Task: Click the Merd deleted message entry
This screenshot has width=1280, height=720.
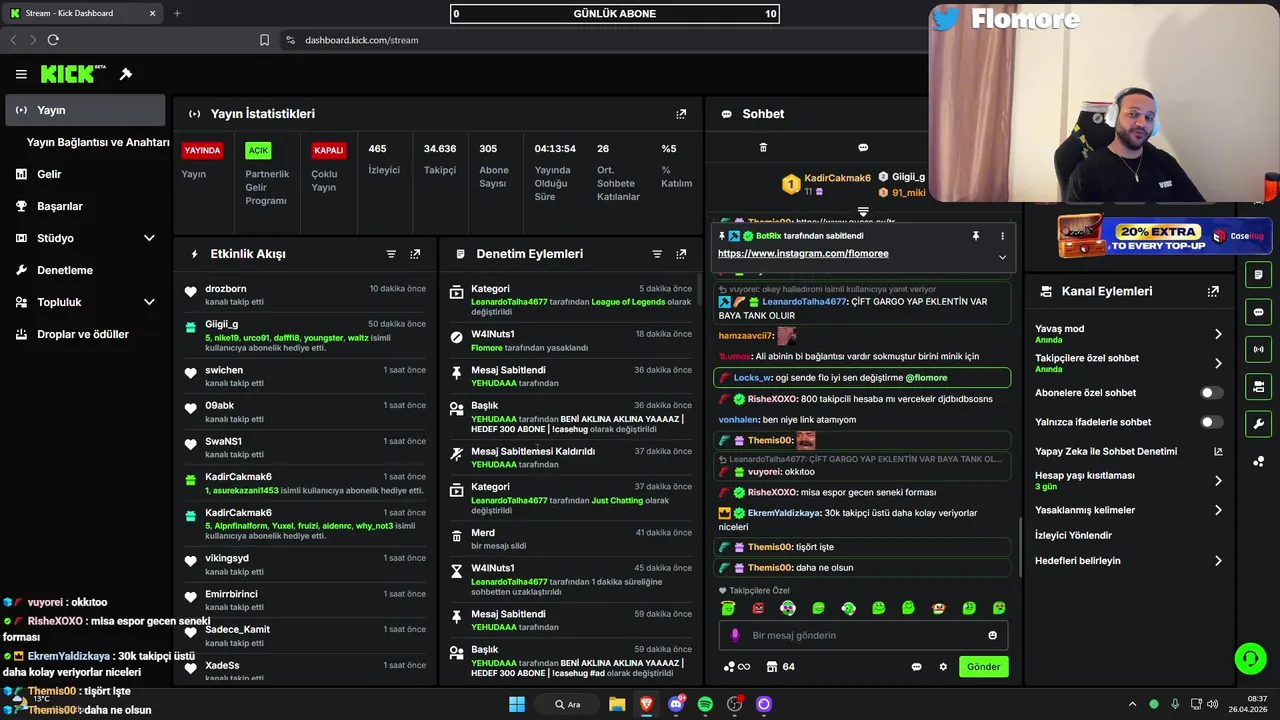Action: coord(570,539)
